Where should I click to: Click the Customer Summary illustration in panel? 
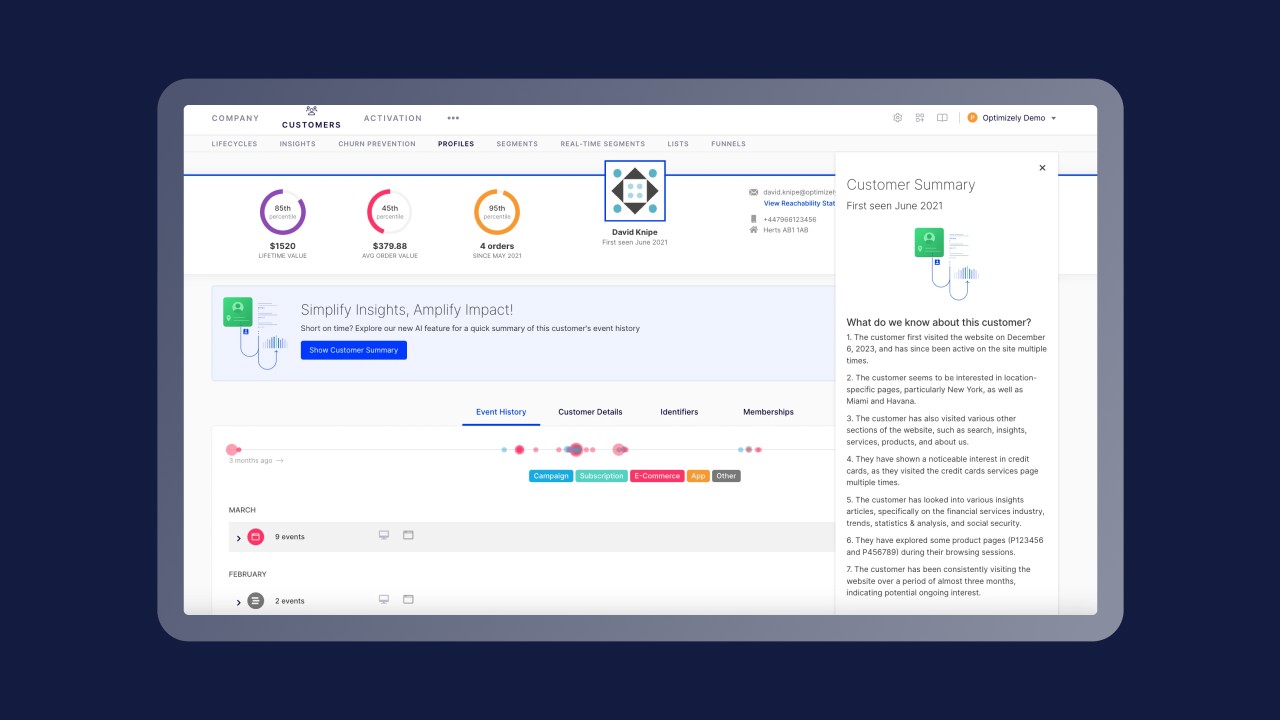tap(946, 263)
